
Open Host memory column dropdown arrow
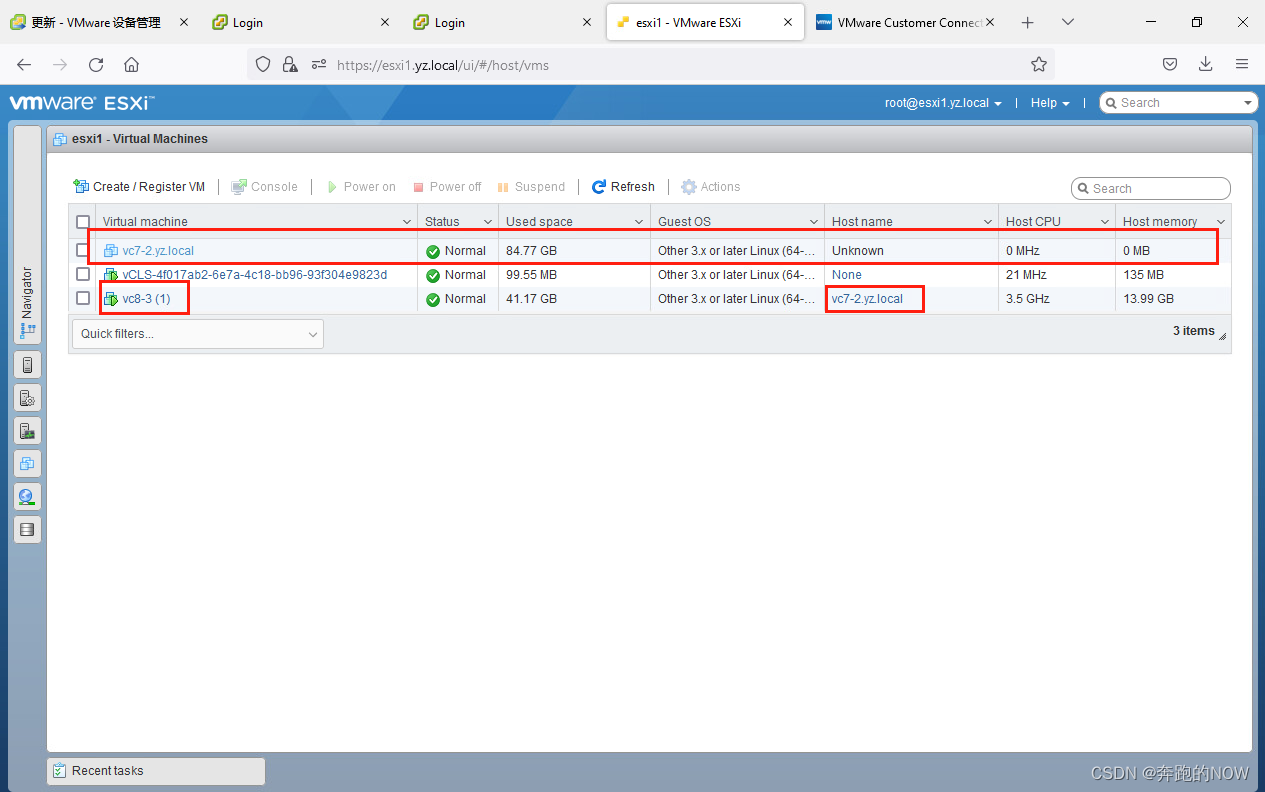(1221, 222)
